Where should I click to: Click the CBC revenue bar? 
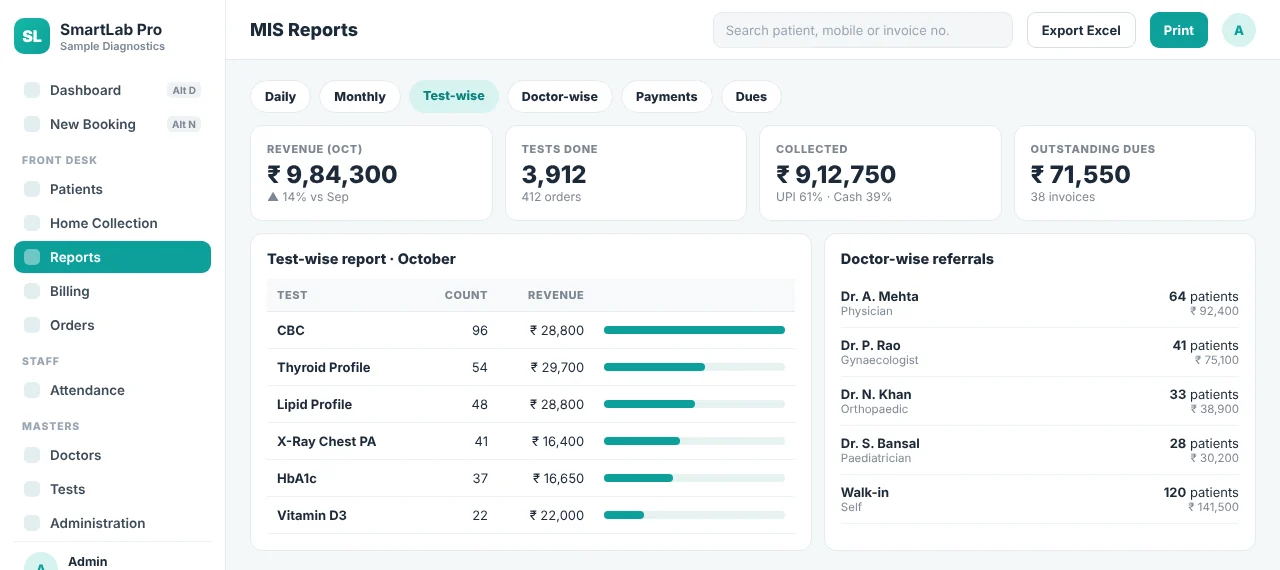[694, 330]
